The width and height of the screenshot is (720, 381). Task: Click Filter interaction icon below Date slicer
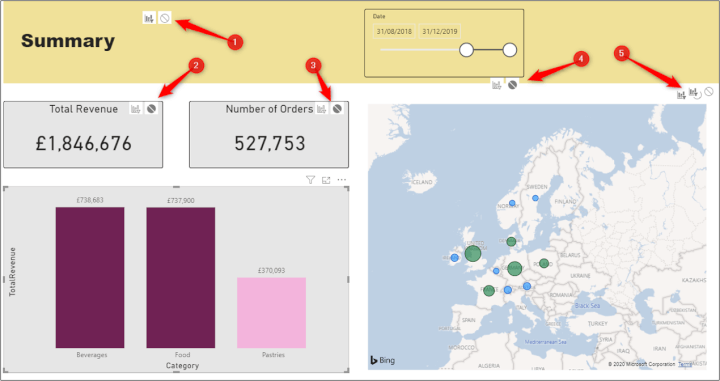click(x=496, y=85)
